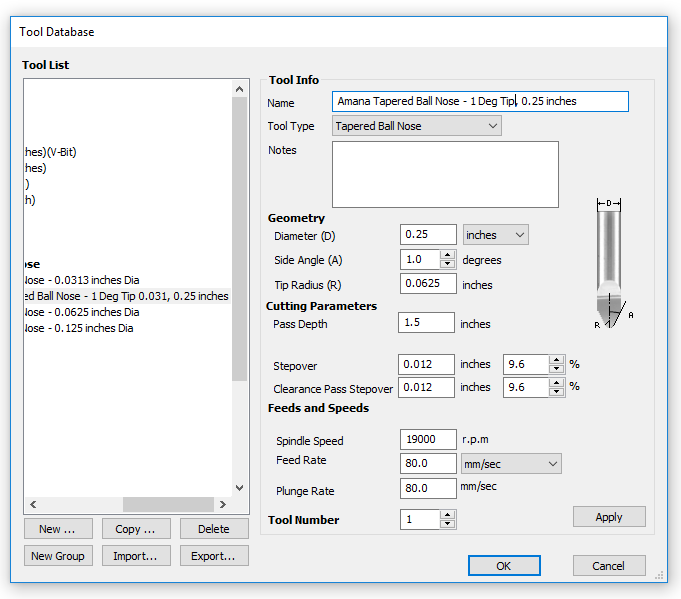This screenshot has width=681, height=599.
Task: Click the Apply button
Action: [x=608, y=517]
